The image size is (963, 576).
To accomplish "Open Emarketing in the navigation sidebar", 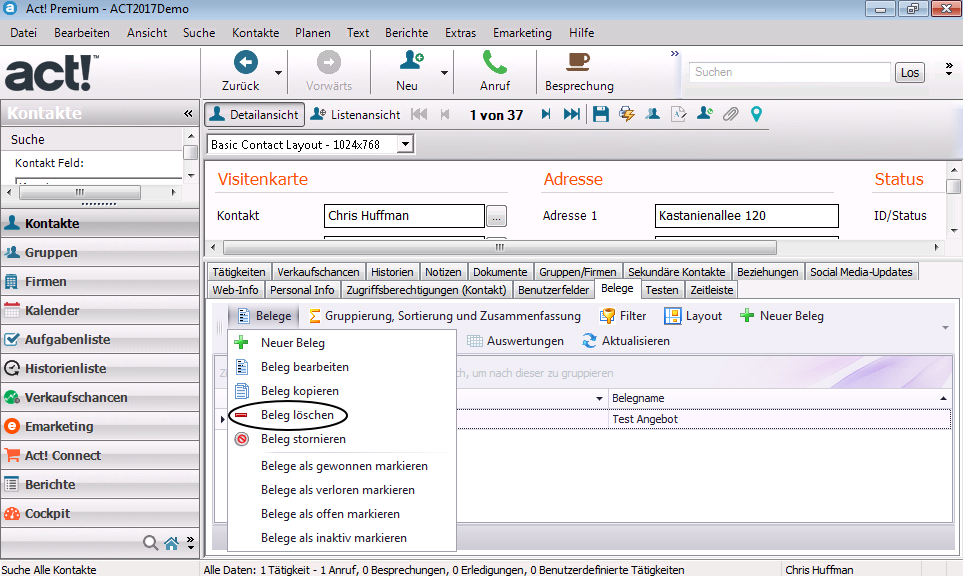I will point(100,426).
